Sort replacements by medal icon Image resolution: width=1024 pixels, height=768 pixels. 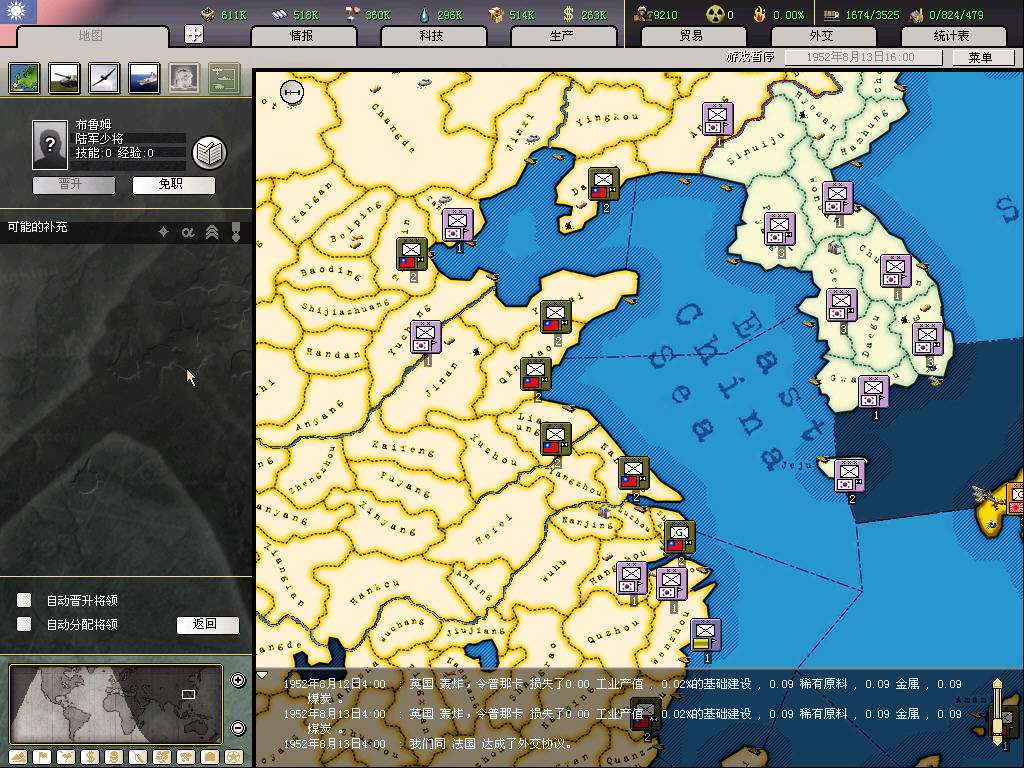pos(236,232)
